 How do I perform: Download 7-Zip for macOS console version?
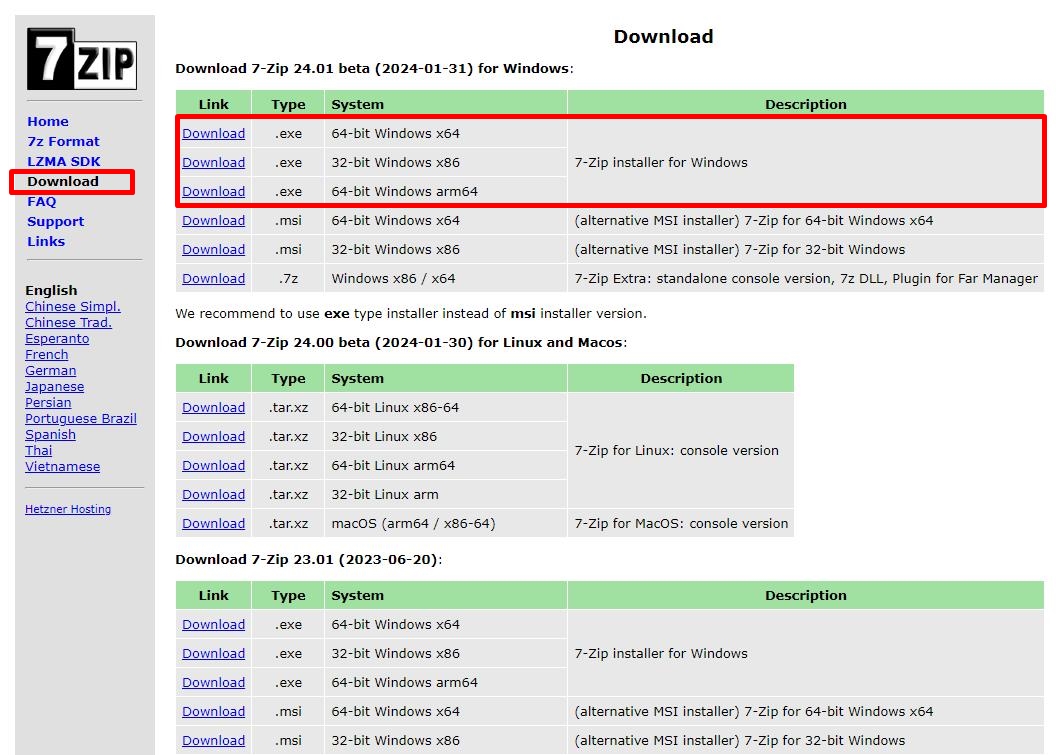[213, 523]
